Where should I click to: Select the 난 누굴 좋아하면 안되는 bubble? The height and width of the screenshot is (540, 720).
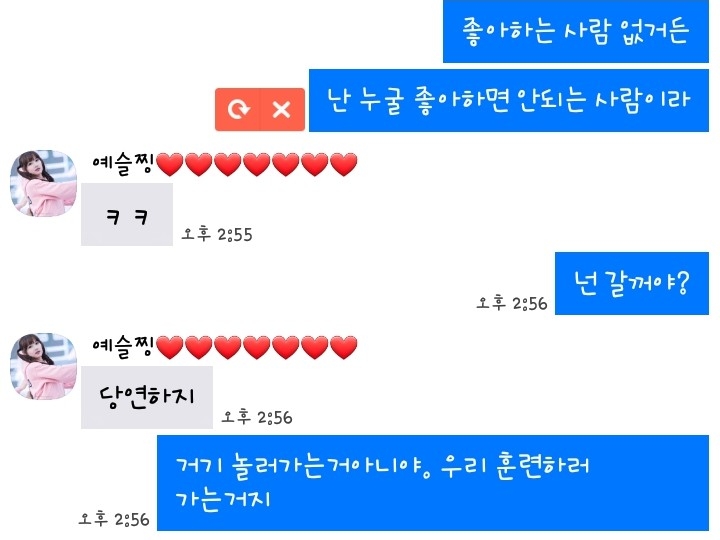point(509,101)
